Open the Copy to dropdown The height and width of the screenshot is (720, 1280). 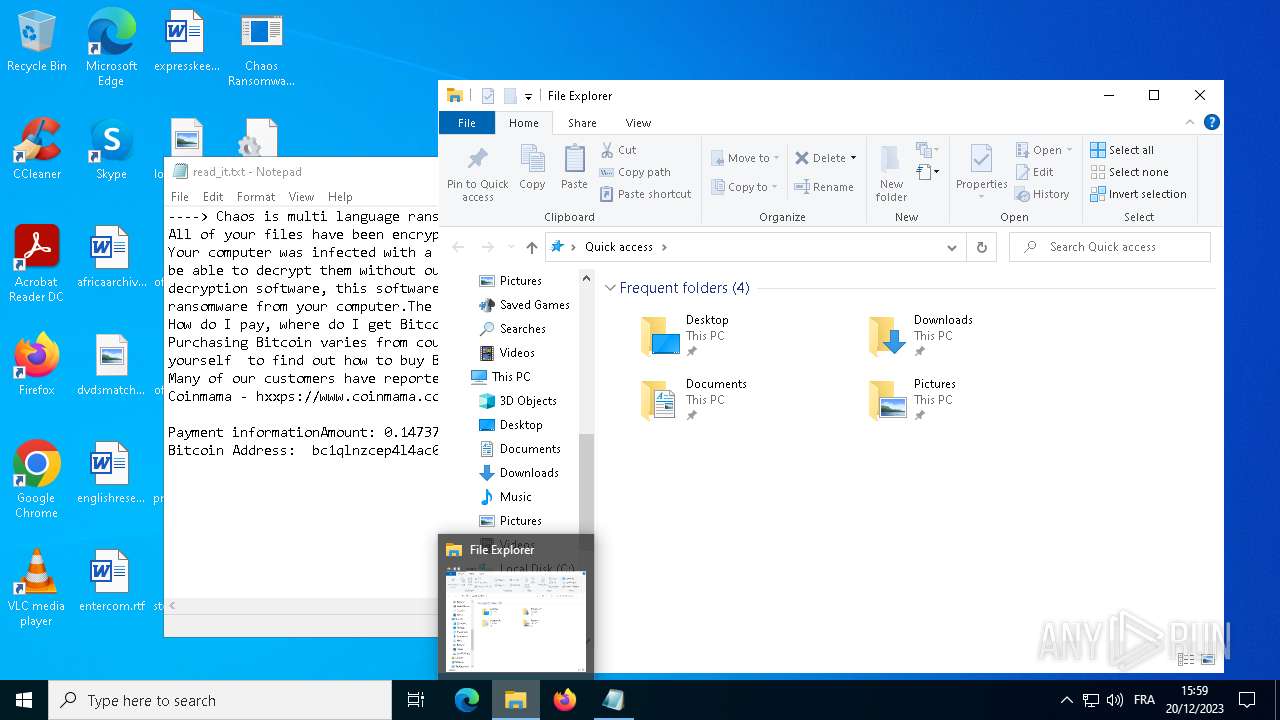[746, 187]
